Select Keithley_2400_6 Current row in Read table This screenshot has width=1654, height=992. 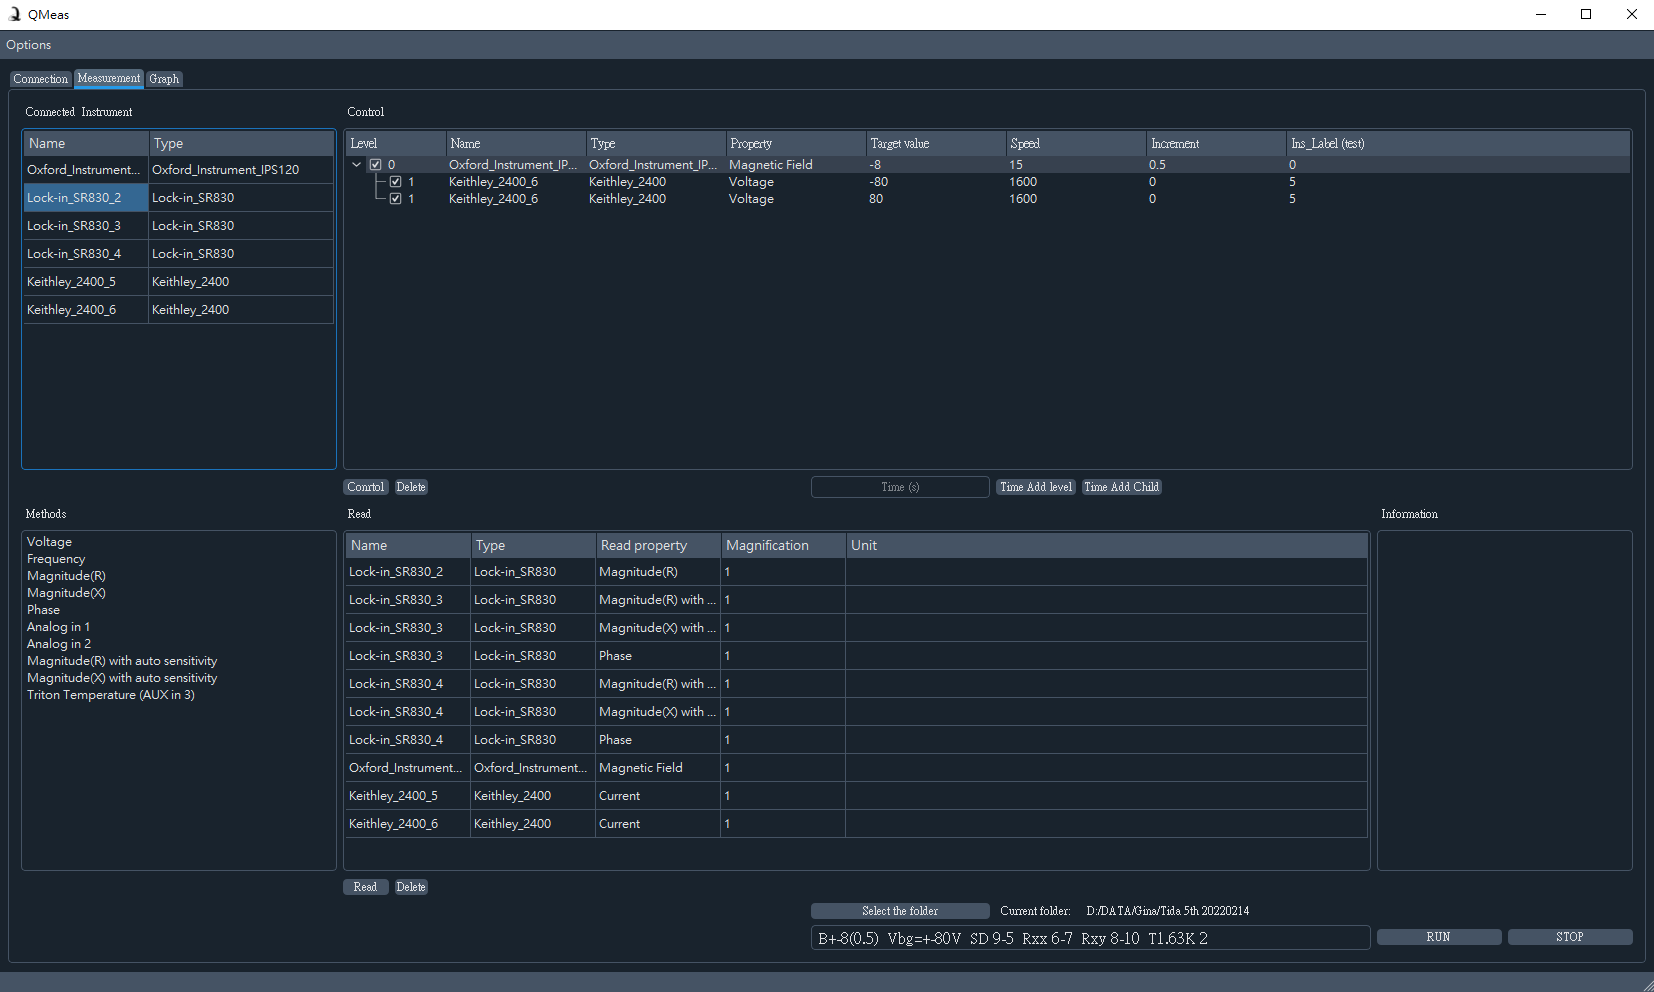pos(856,824)
